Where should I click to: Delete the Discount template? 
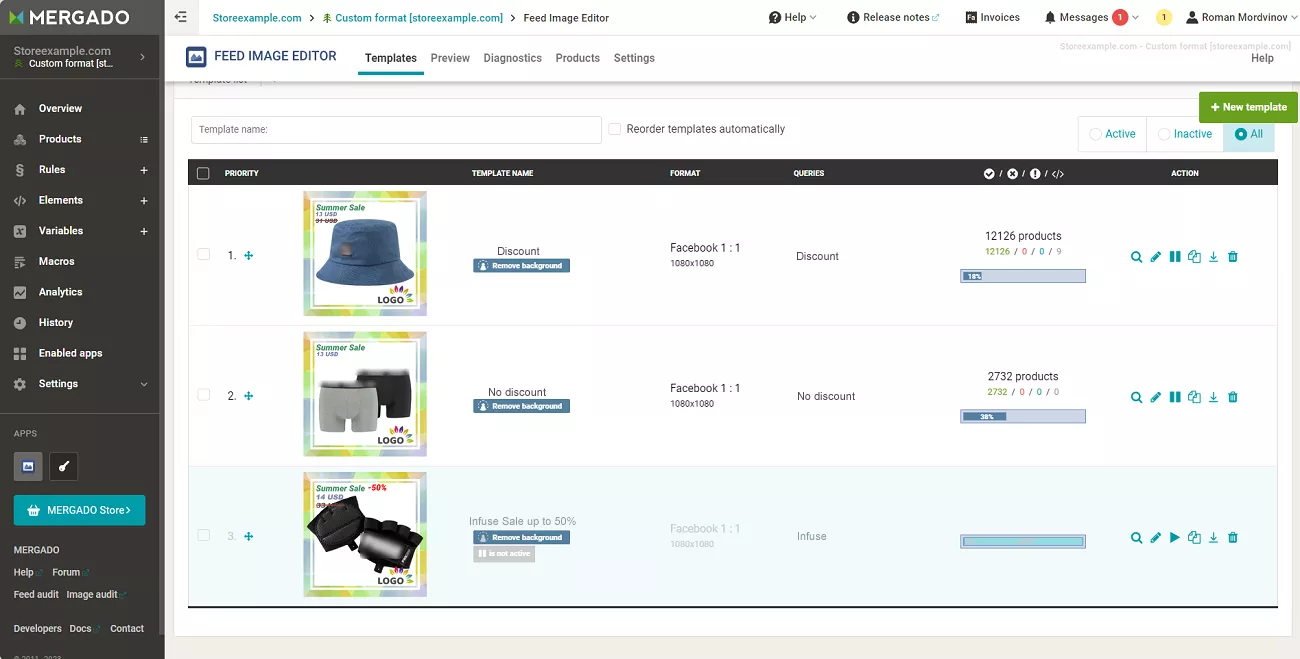1232,257
